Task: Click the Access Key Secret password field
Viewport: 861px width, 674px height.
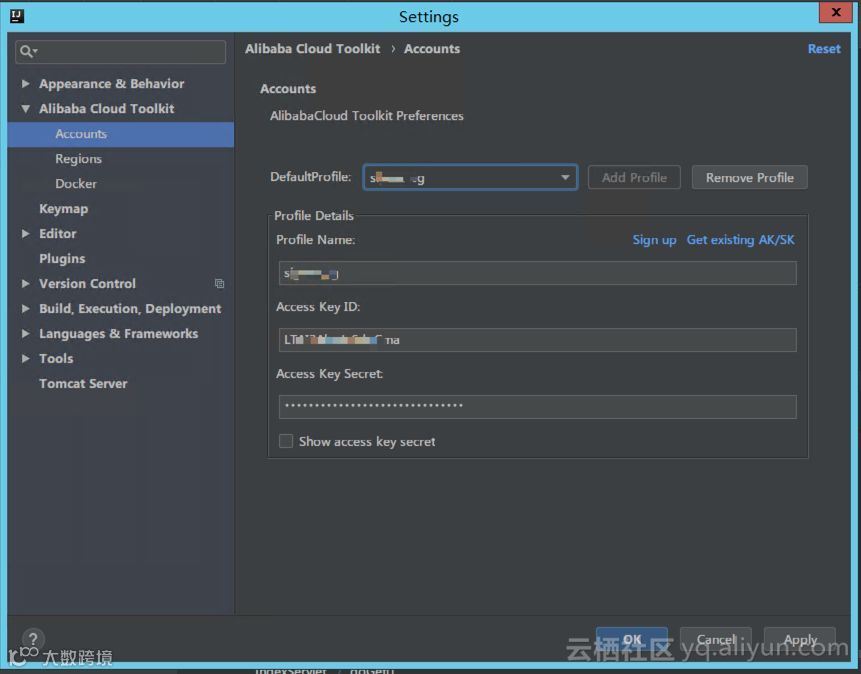Action: coord(538,406)
